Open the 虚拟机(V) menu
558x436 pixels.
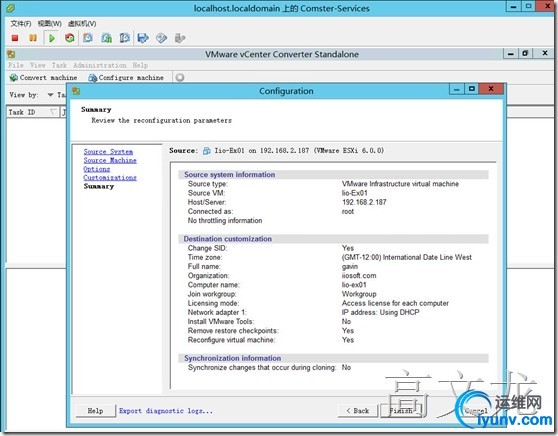coord(82,24)
